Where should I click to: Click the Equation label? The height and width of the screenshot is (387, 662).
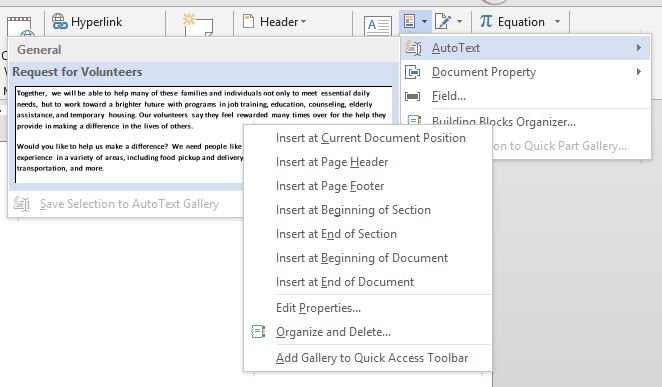[521, 22]
